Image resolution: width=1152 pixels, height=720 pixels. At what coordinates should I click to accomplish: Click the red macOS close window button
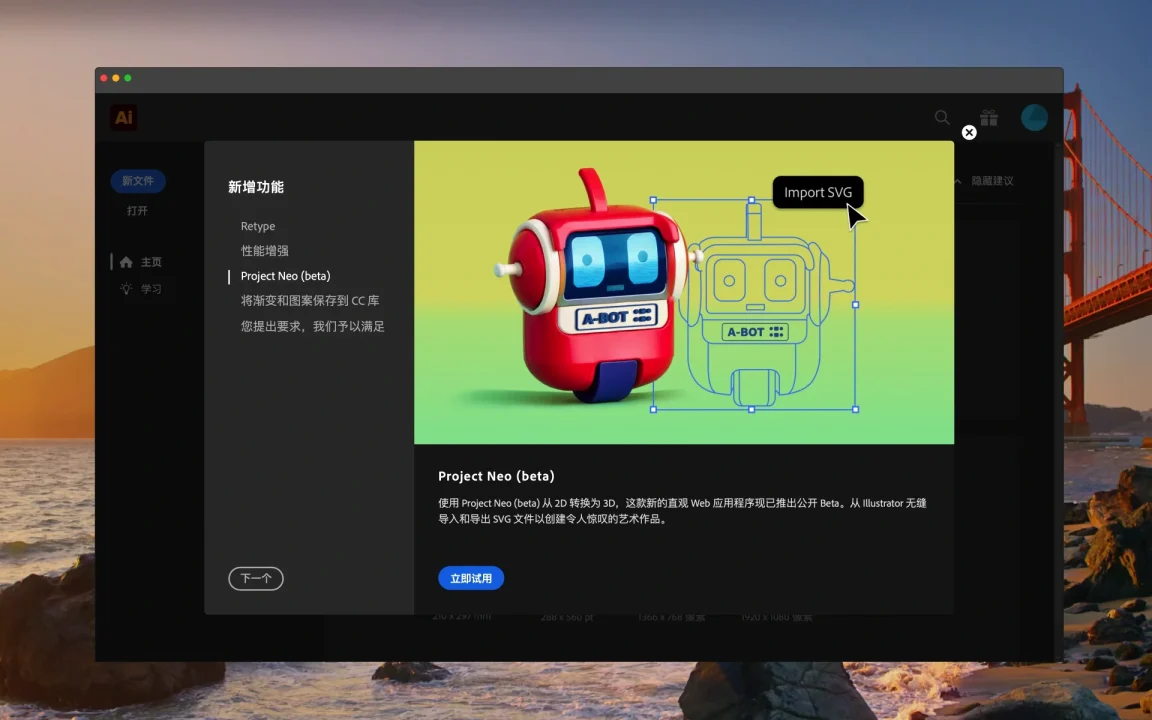click(104, 78)
